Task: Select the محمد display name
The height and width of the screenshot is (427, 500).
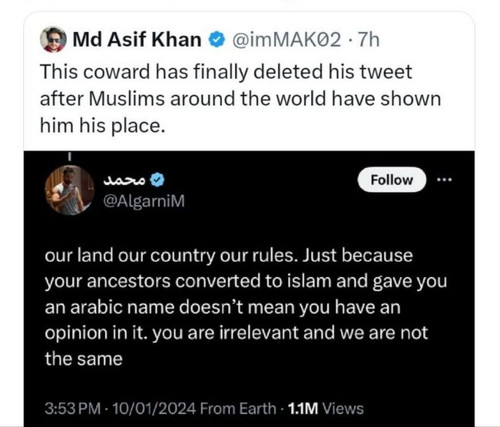Action: [x=125, y=180]
